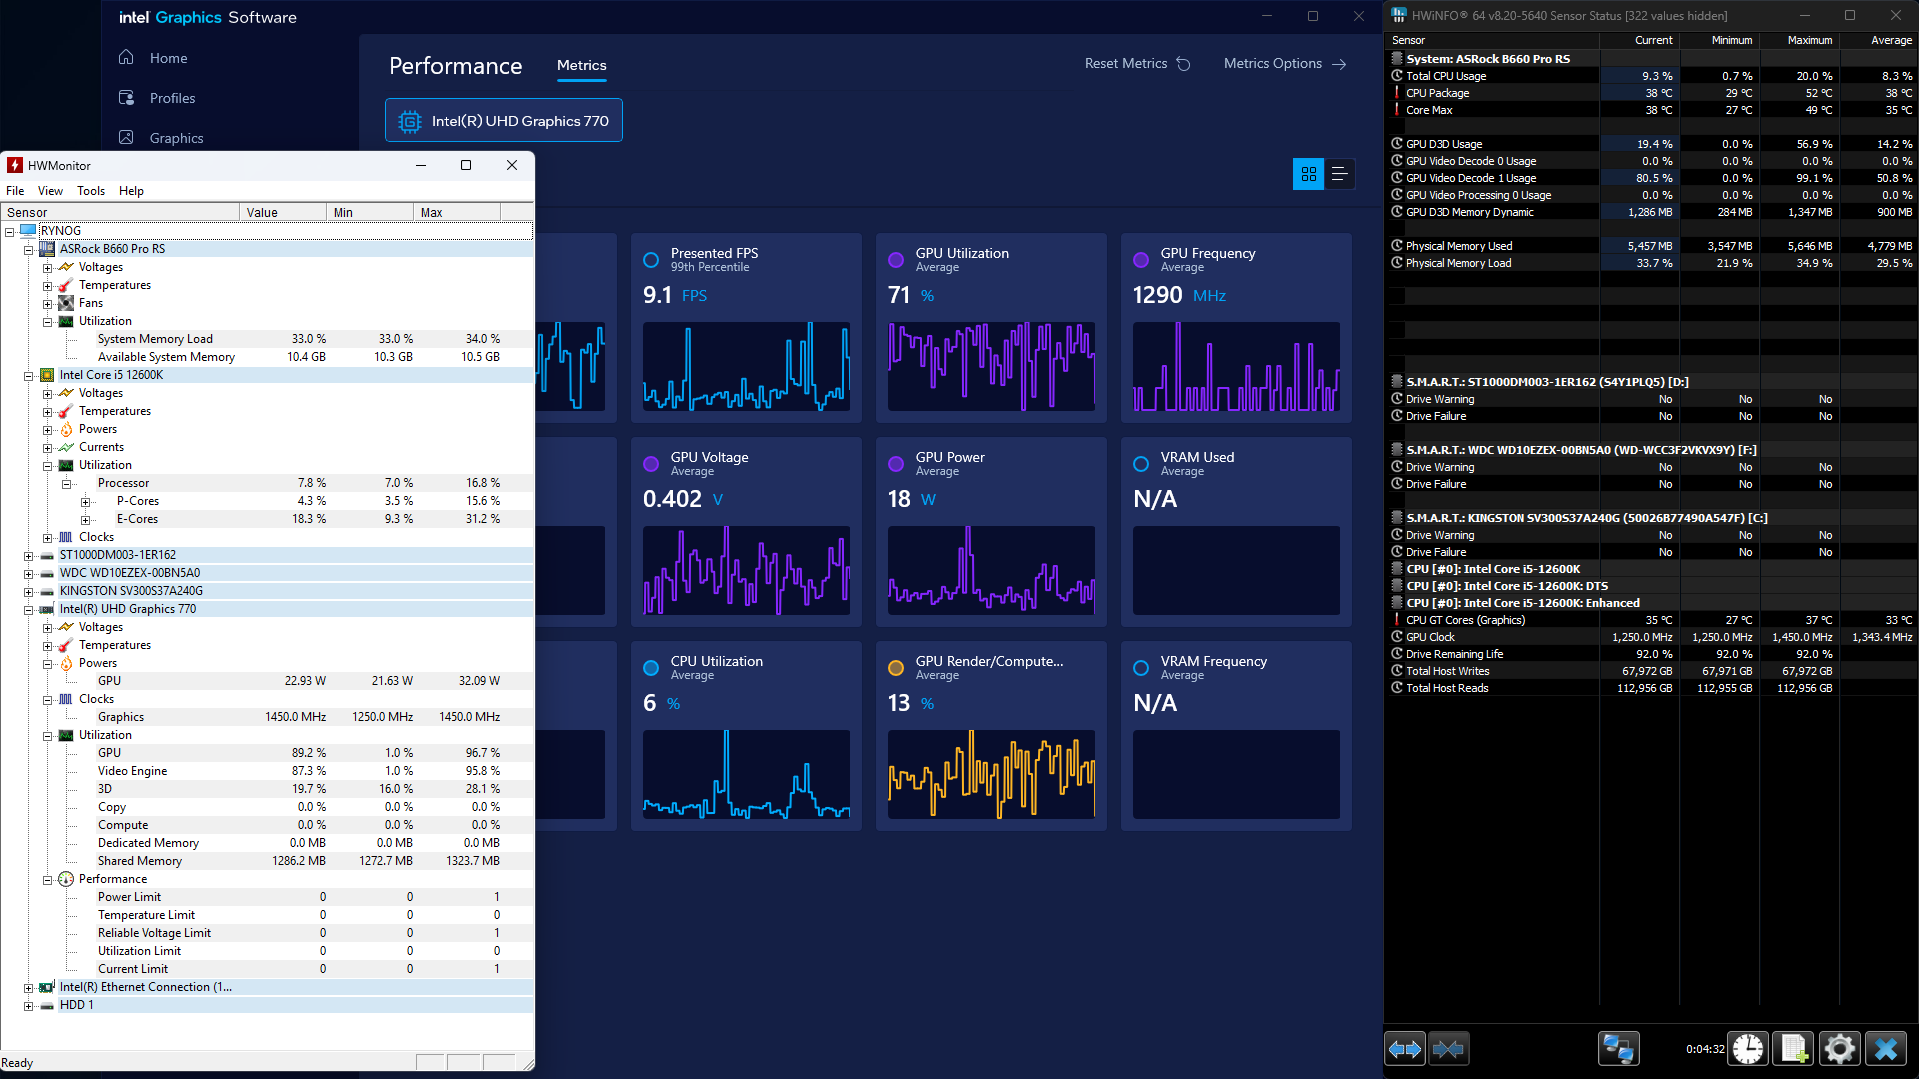Select the metrics grid view icon
Image resolution: width=1919 pixels, height=1079 pixels.
click(1308, 174)
